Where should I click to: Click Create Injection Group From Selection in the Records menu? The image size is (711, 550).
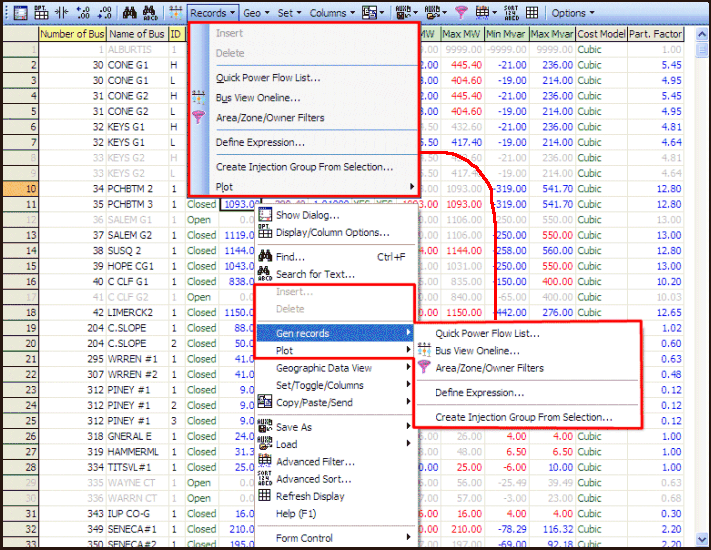(x=304, y=167)
